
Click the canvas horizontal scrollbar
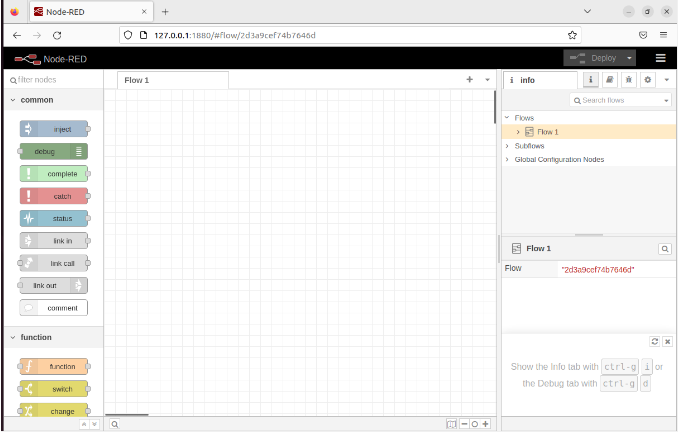pyautogui.click(x=127, y=415)
